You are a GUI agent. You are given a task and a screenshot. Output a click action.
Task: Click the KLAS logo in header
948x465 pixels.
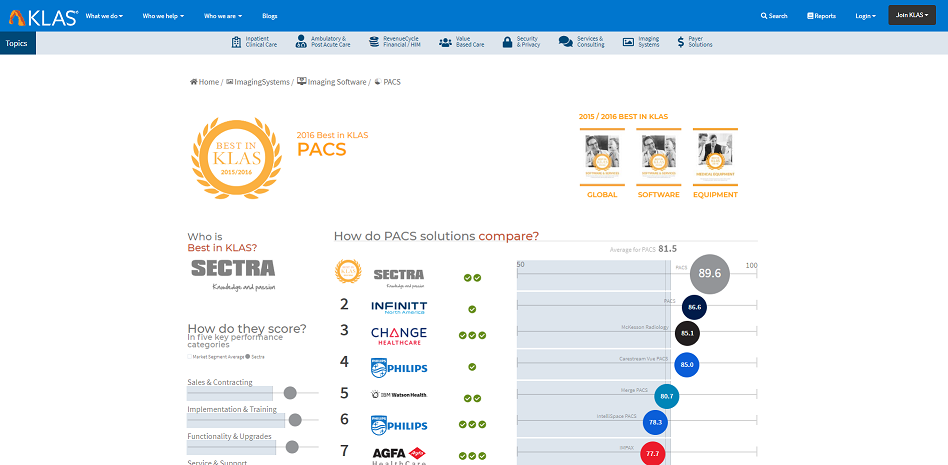[x=43, y=17]
